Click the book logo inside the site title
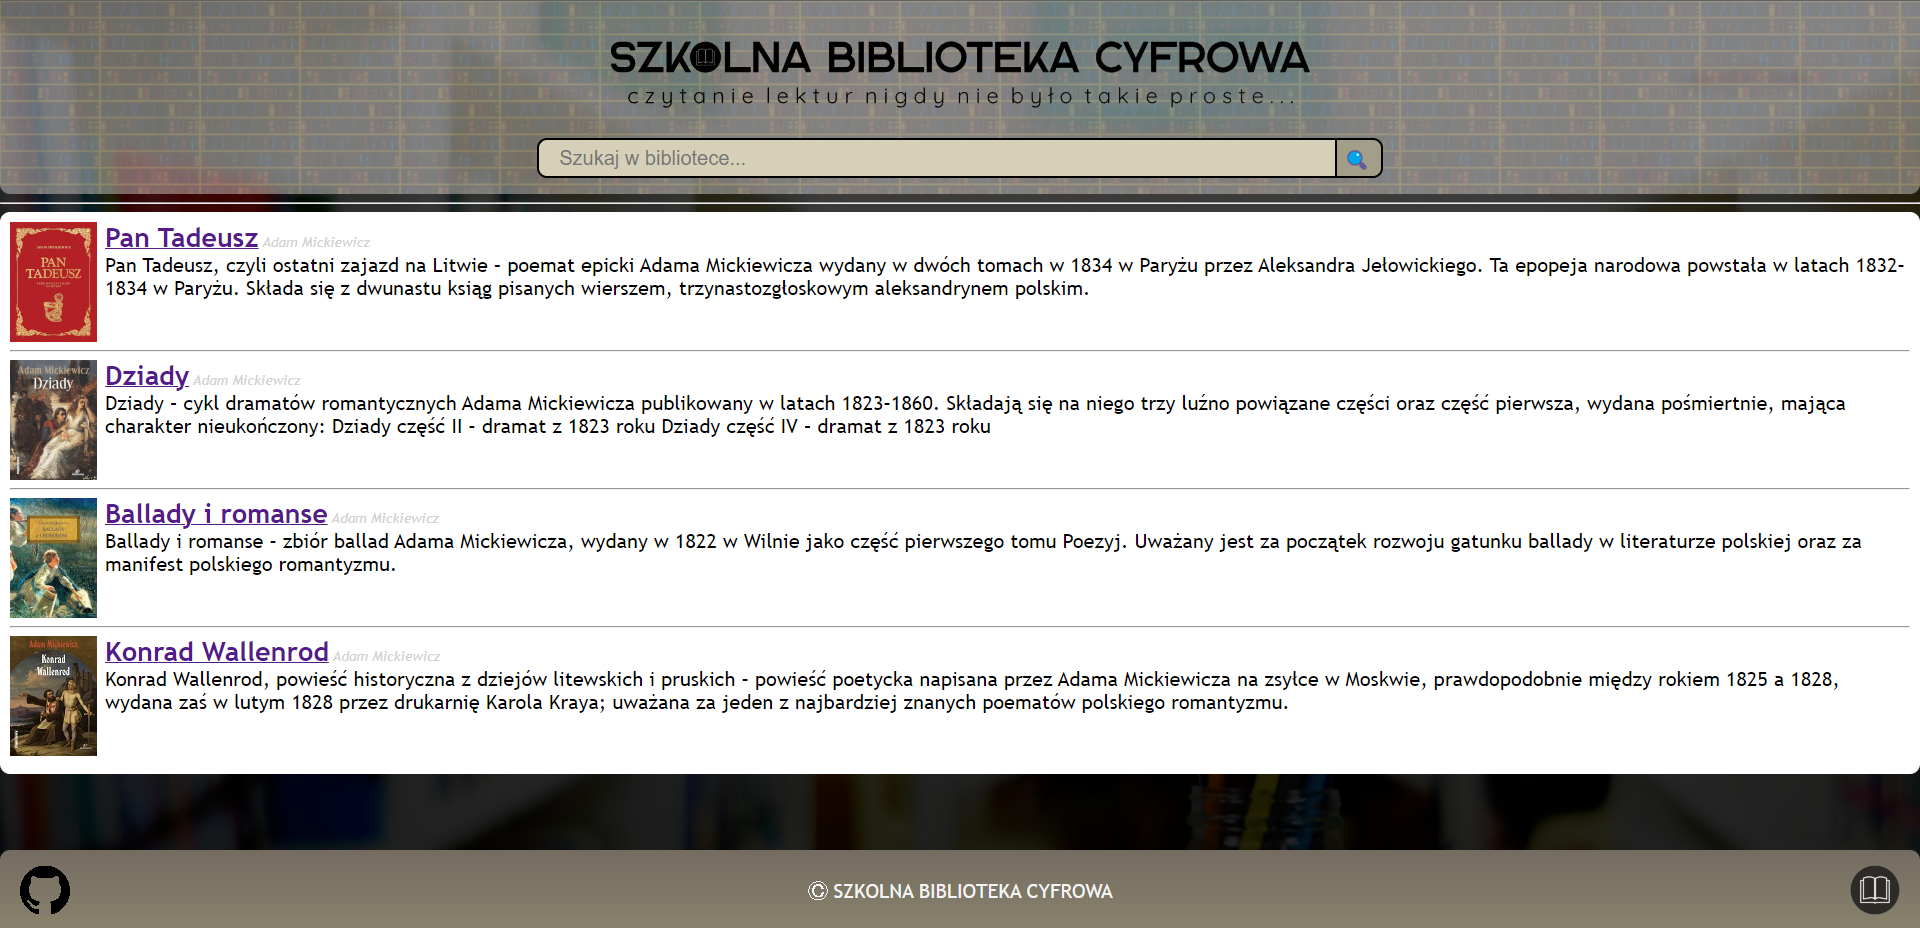Image resolution: width=1920 pixels, height=928 pixels. 705,58
